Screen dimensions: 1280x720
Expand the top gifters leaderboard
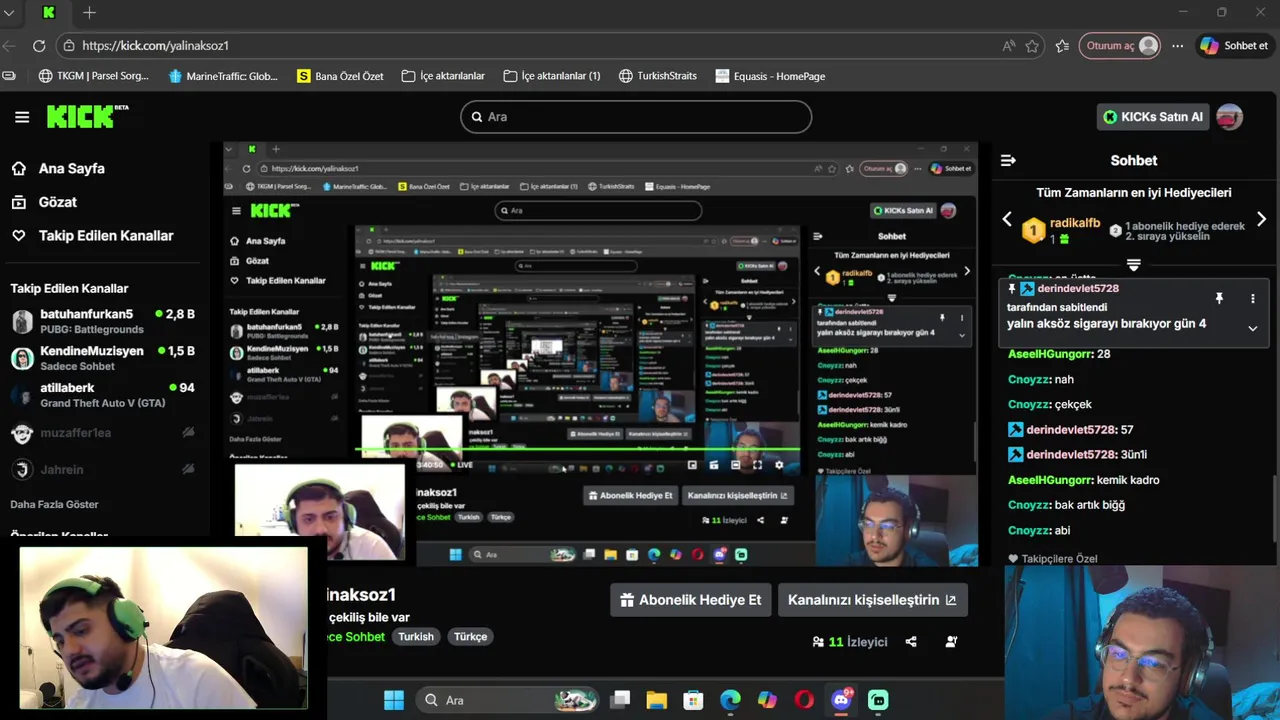1133,265
